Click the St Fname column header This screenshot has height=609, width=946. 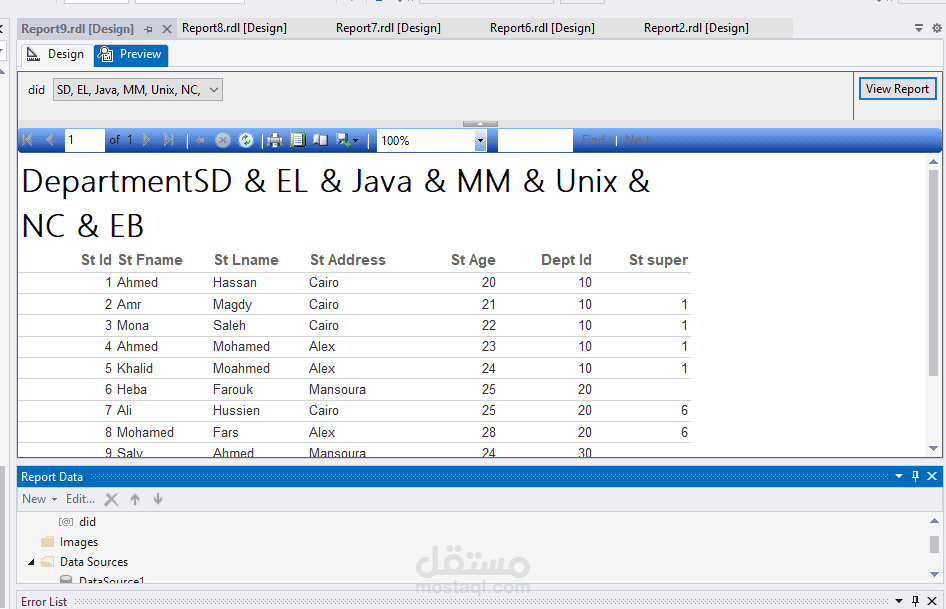coord(150,260)
